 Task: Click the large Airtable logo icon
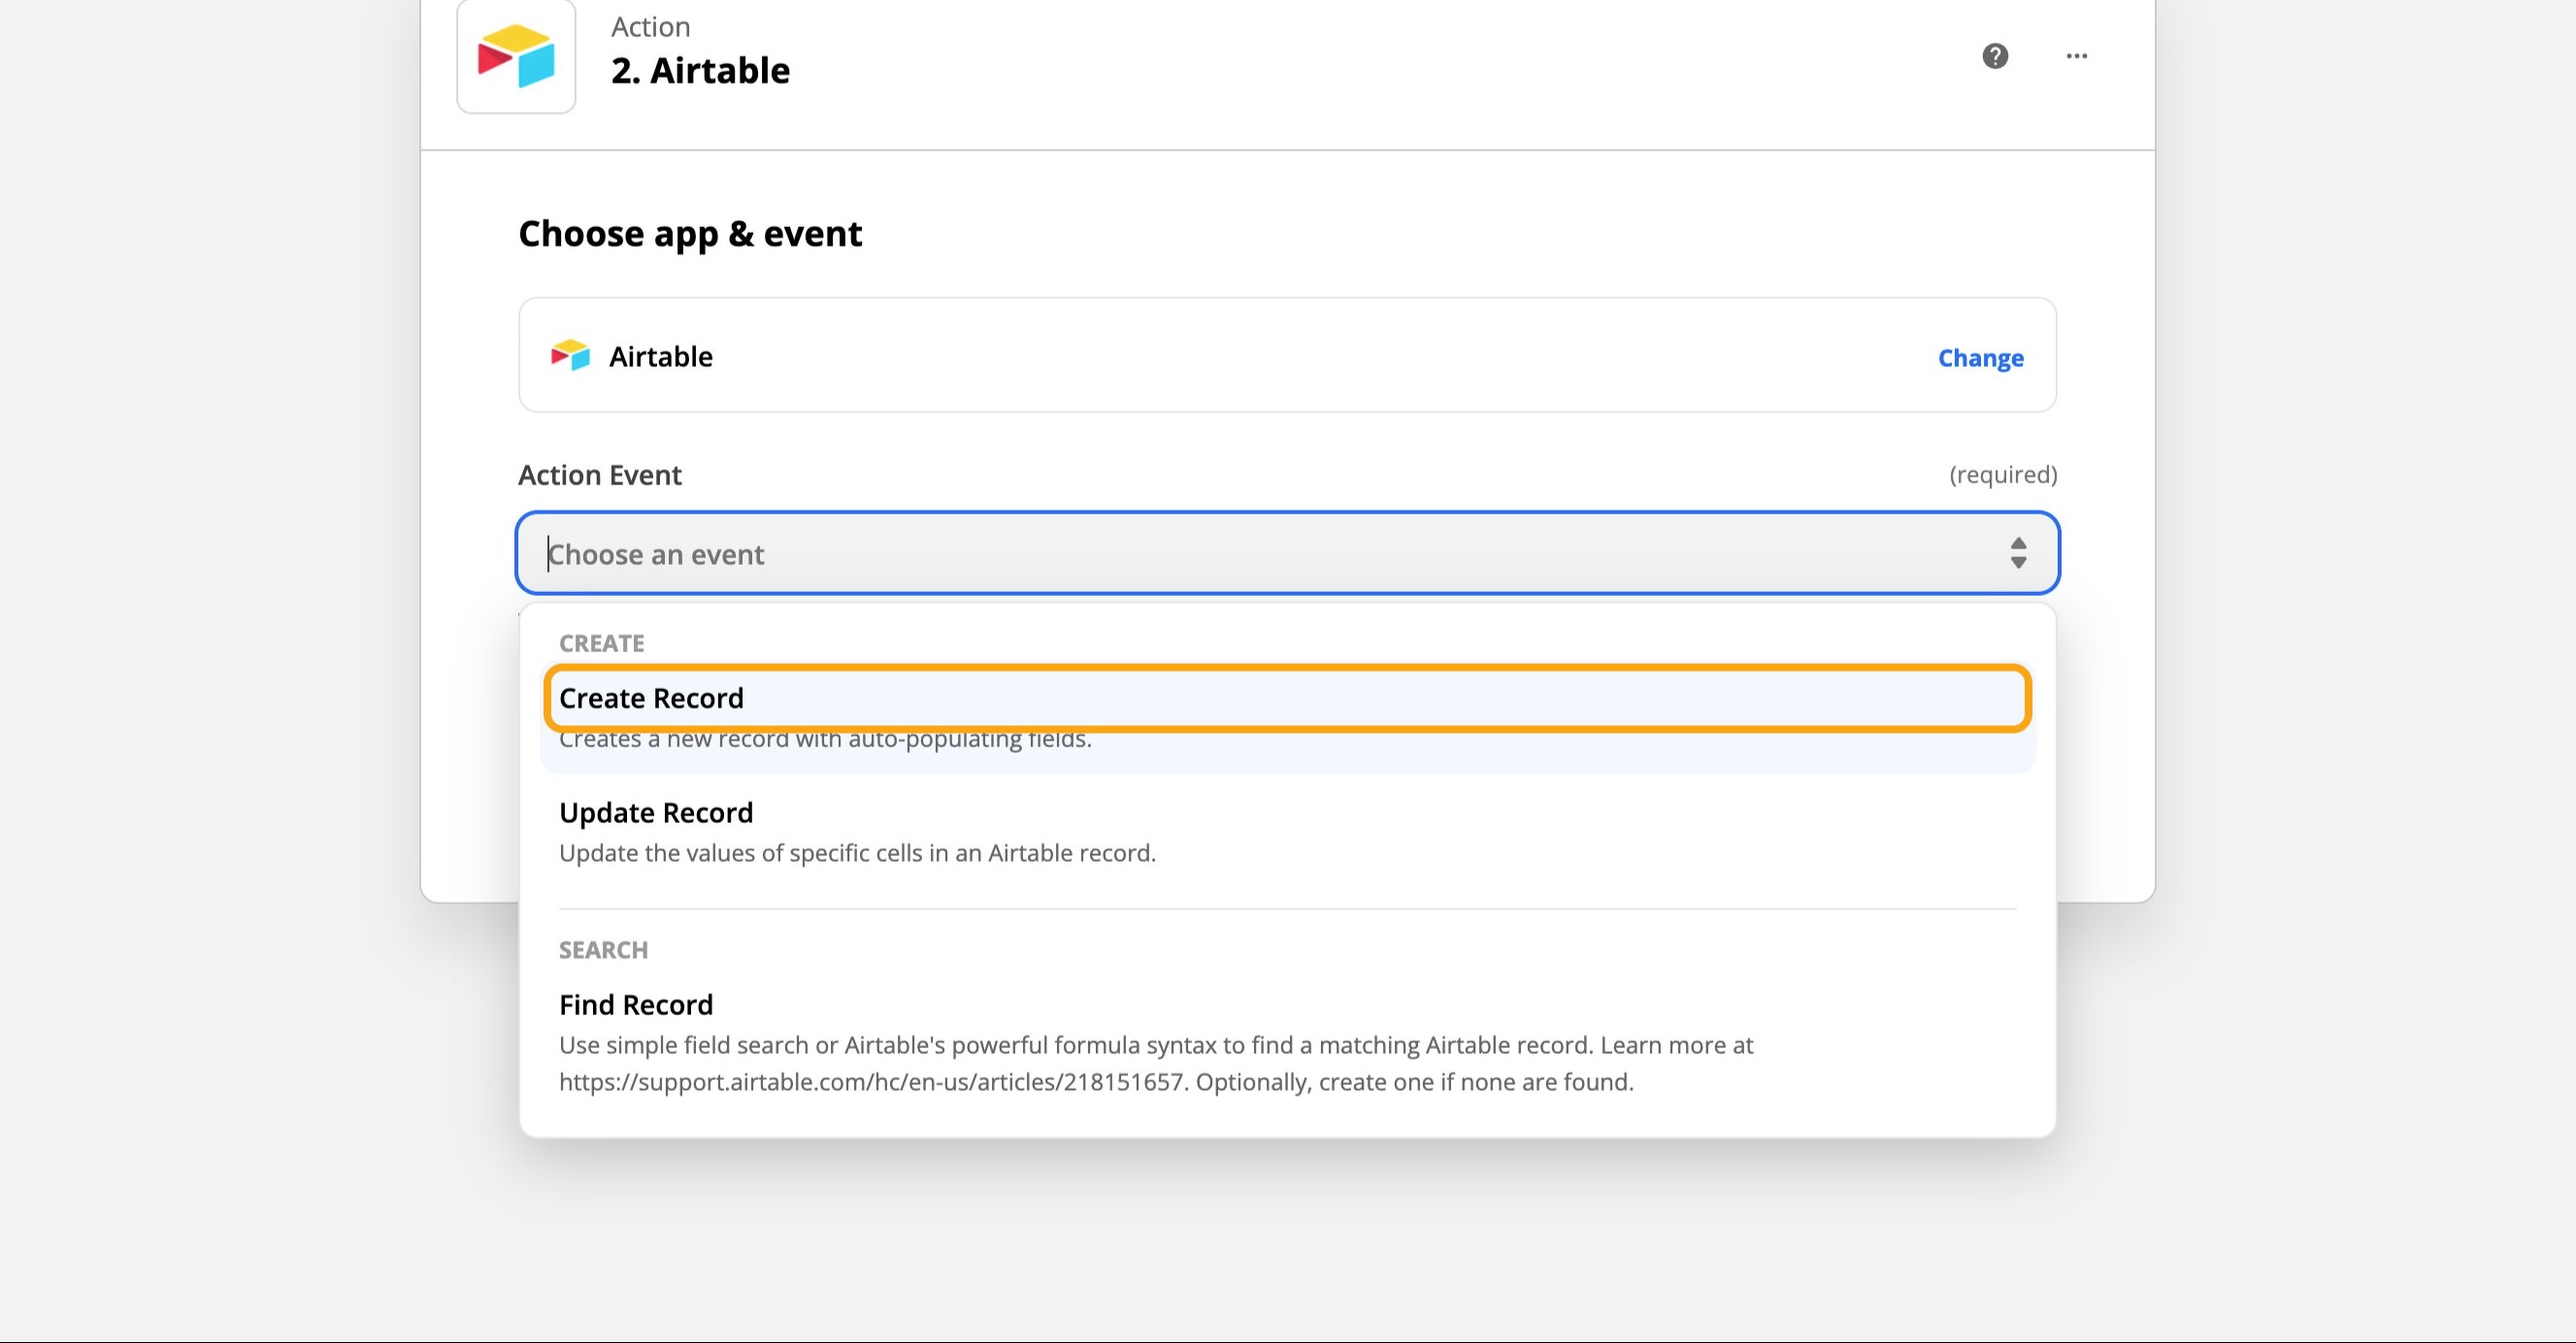pyautogui.click(x=516, y=56)
